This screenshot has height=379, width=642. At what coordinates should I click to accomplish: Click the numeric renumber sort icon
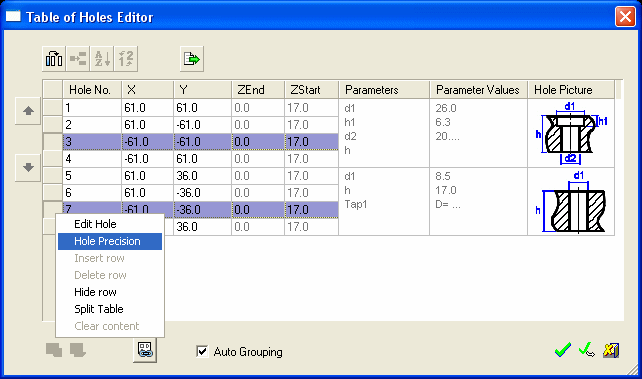pos(126,59)
